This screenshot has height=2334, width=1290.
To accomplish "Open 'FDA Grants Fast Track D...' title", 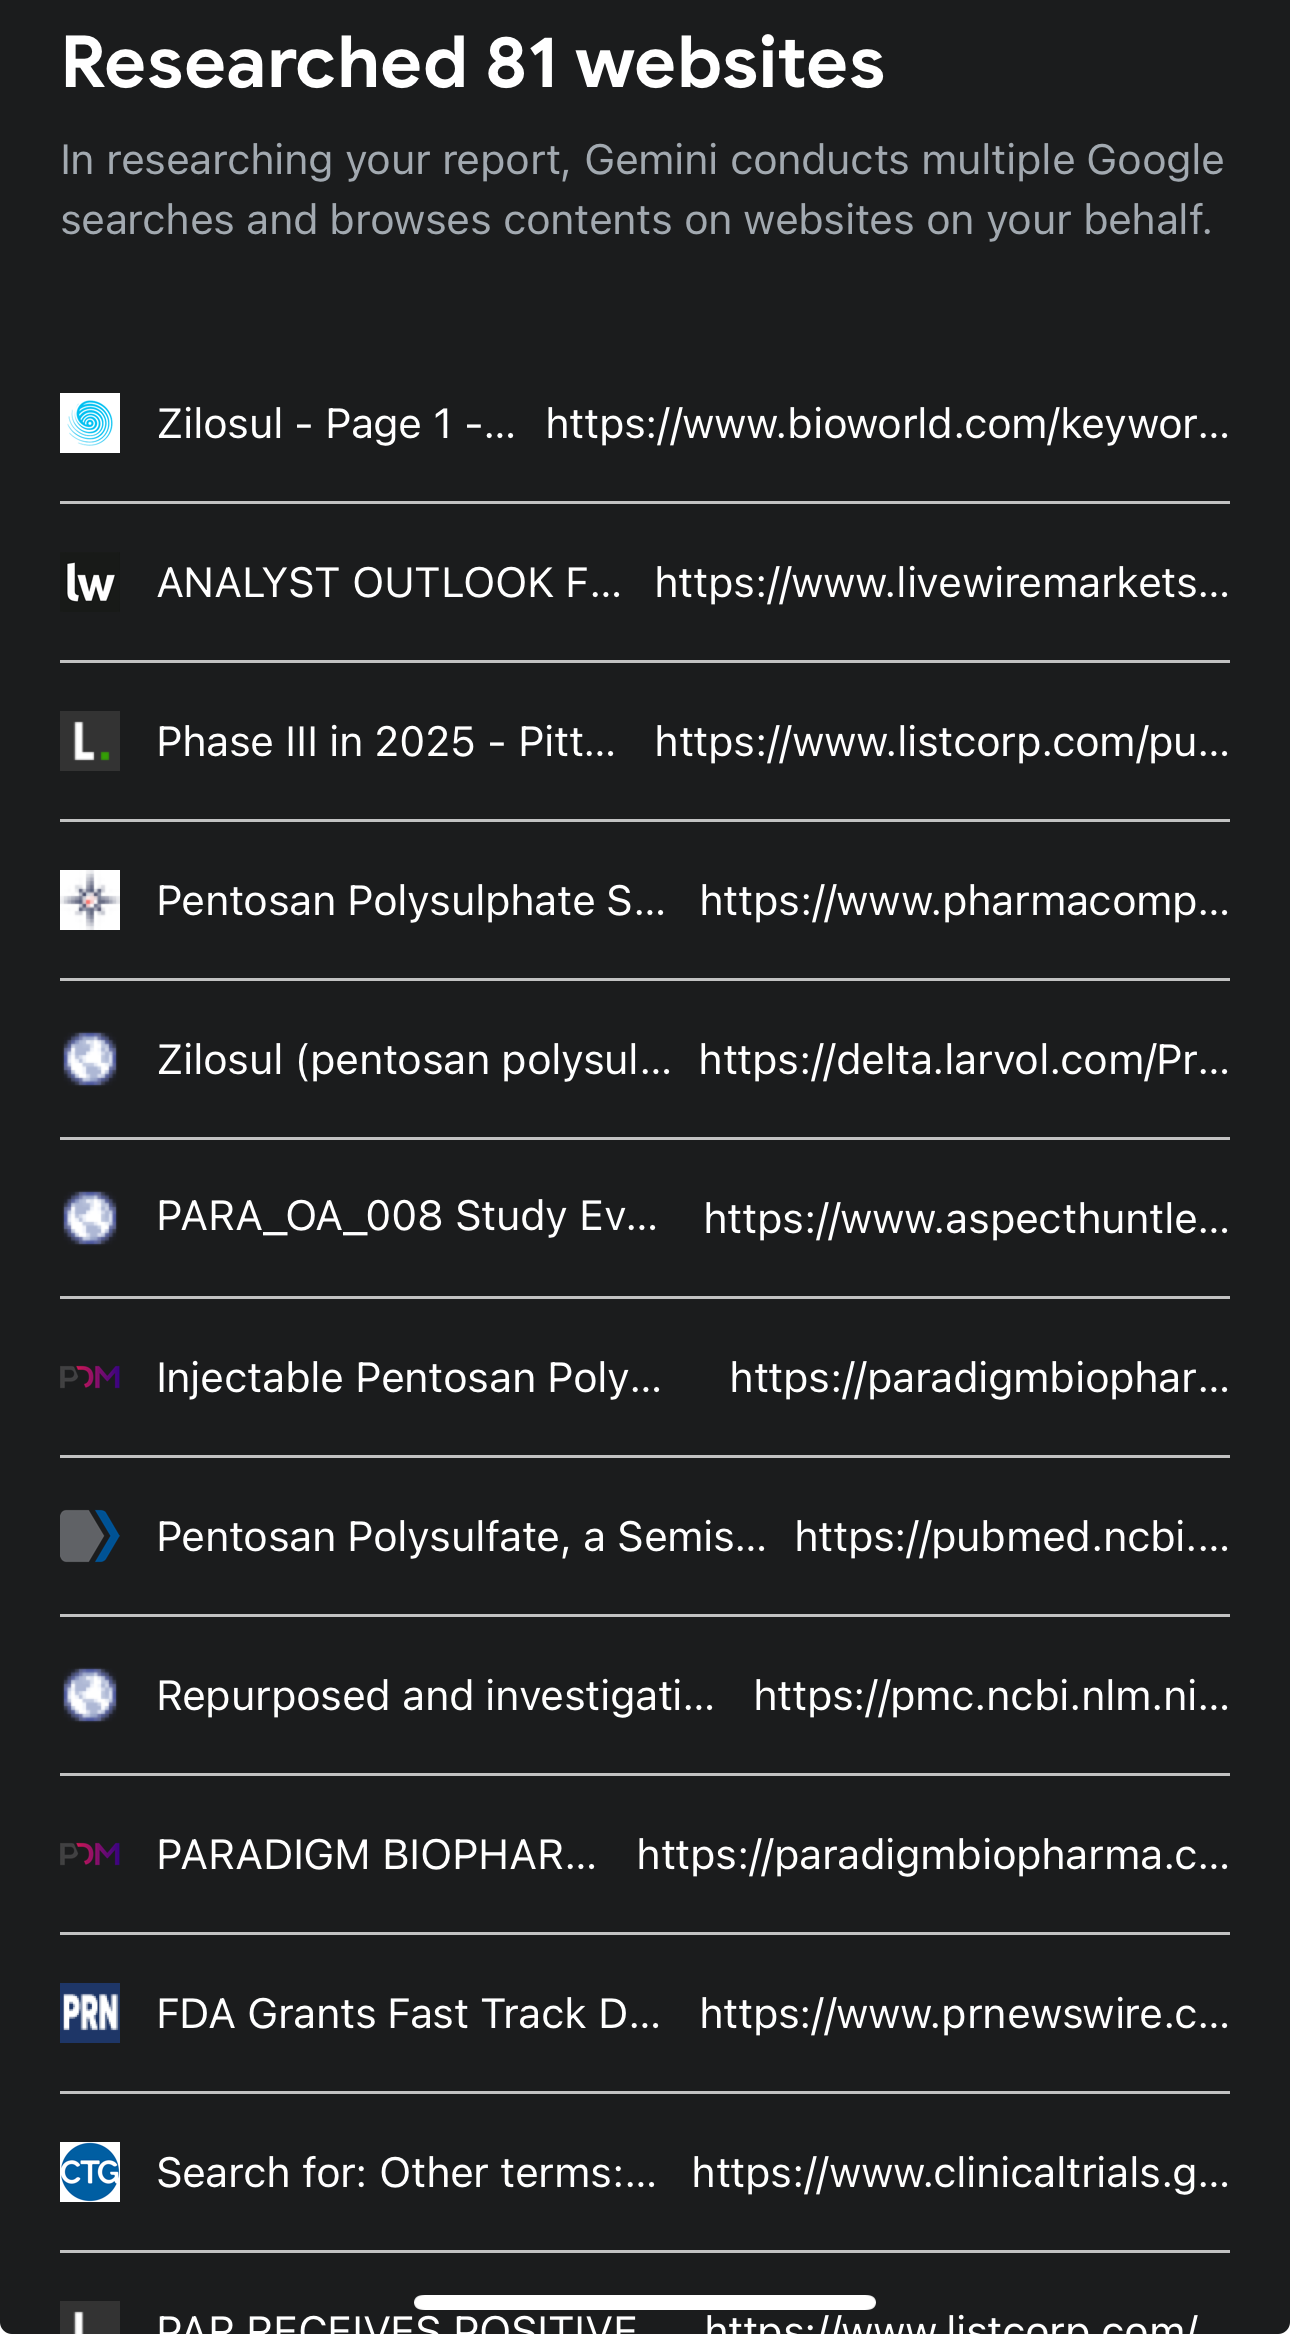I will pos(409,2014).
